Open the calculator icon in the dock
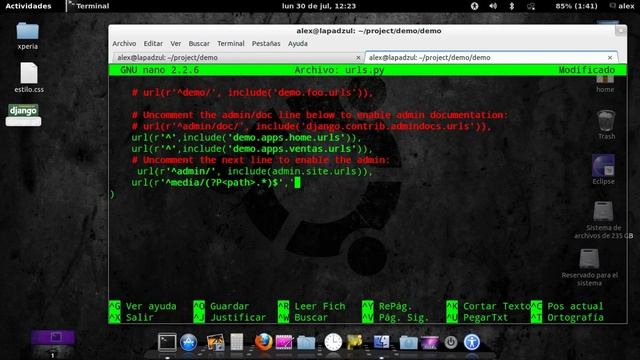The height and width of the screenshot is (360, 640). pyautogui.click(x=237, y=342)
